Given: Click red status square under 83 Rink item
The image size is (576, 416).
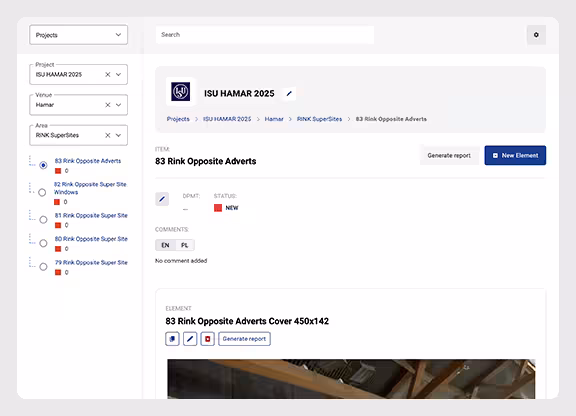Looking at the screenshot, I should click(58, 171).
